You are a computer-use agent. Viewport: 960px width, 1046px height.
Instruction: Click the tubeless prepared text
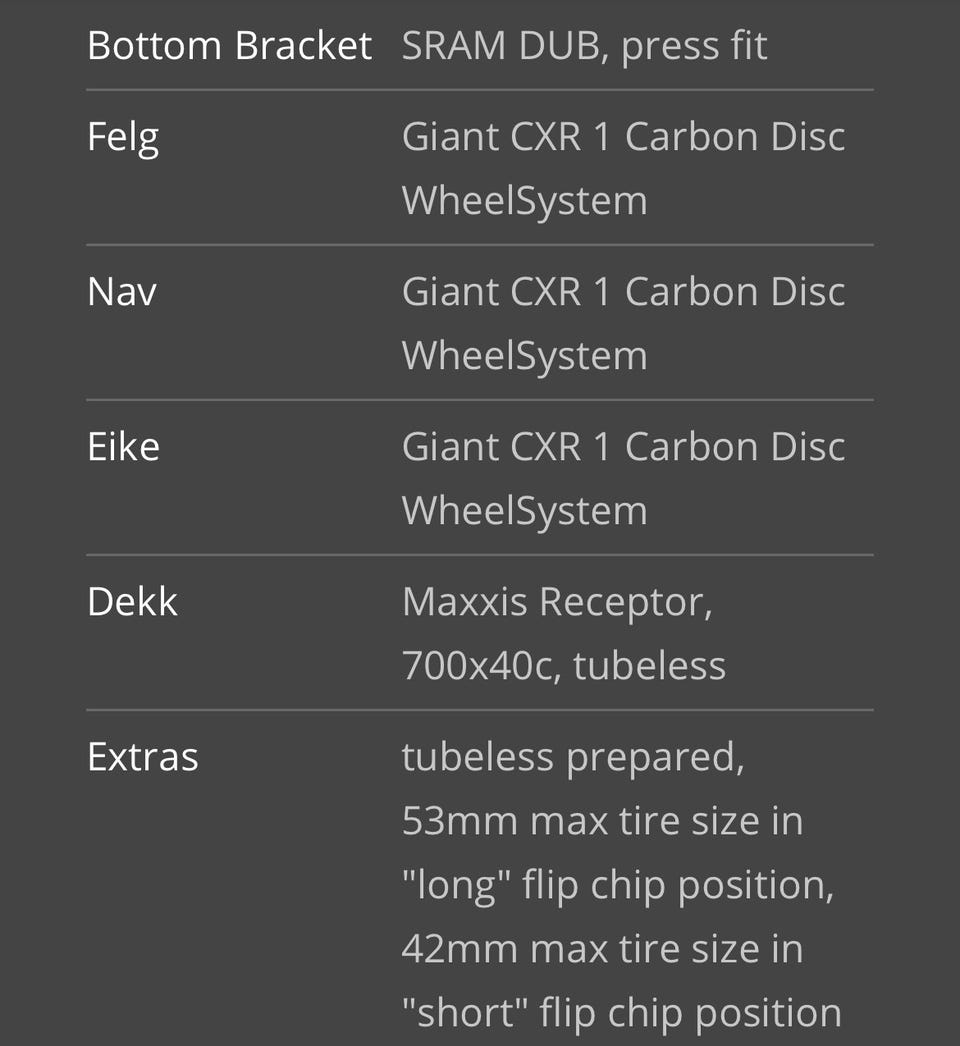click(573, 758)
